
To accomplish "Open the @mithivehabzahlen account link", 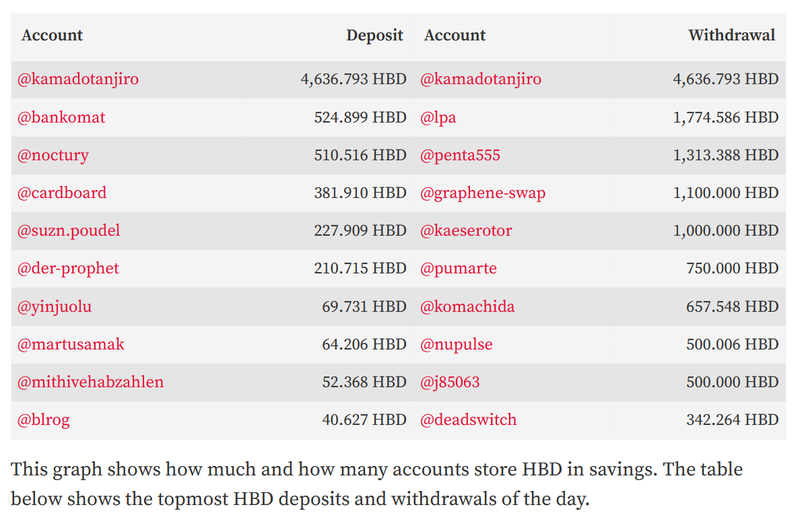I will click(x=90, y=382).
